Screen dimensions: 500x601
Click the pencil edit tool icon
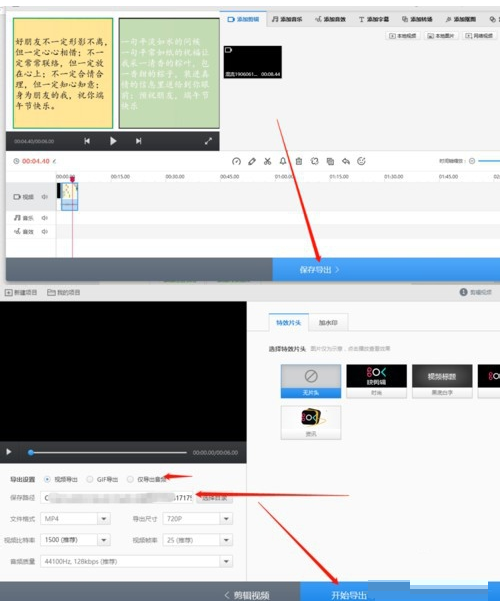click(x=252, y=161)
